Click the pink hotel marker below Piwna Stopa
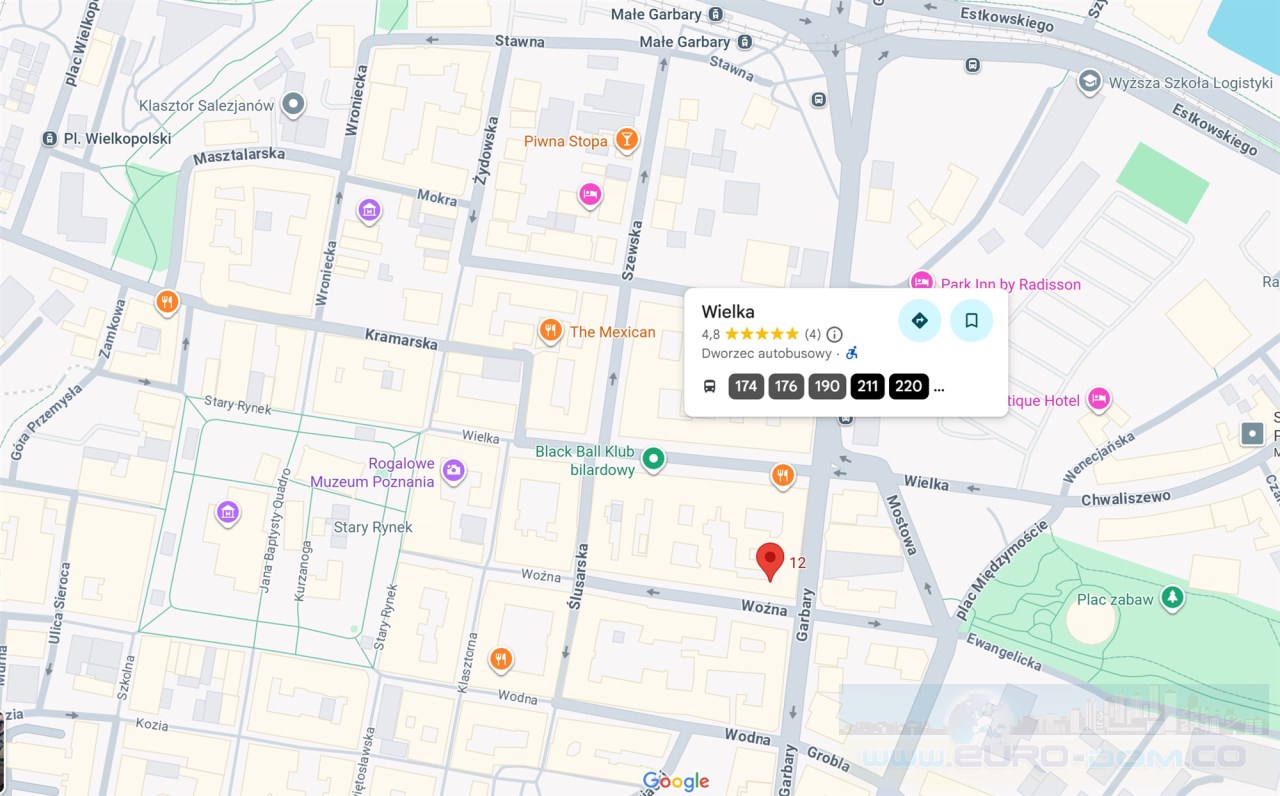The width and height of the screenshot is (1280, 796). [590, 195]
